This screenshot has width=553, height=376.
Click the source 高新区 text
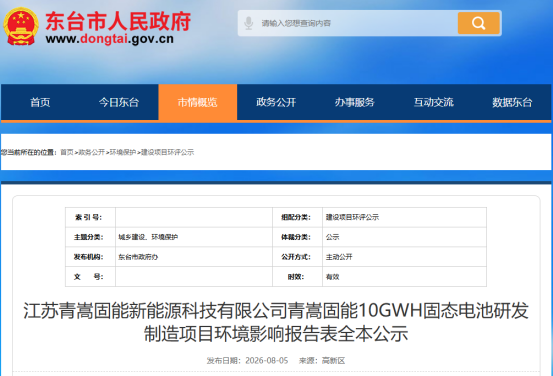coord(333,360)
